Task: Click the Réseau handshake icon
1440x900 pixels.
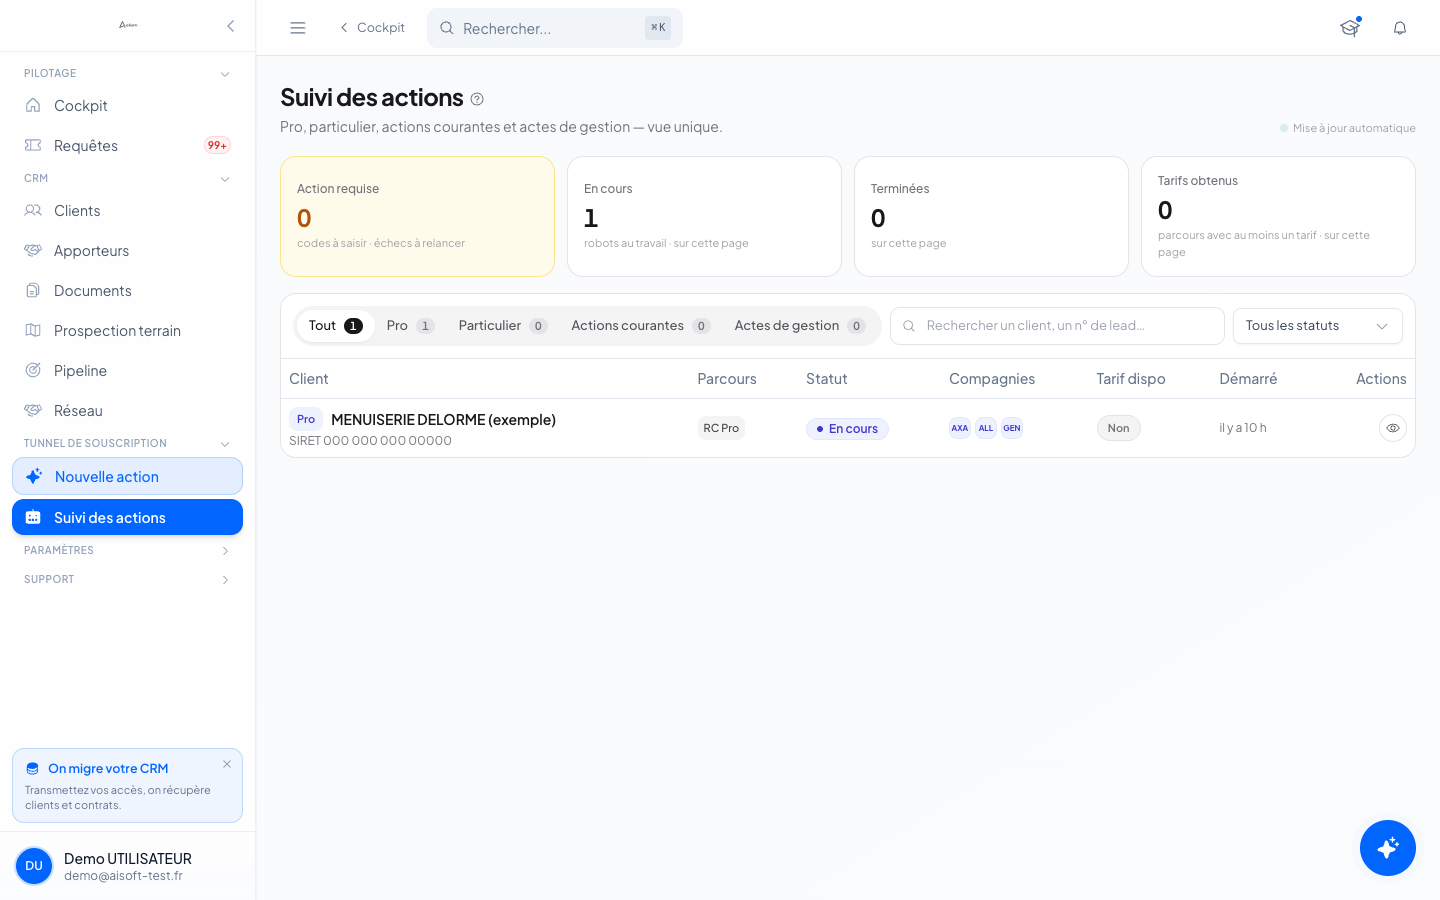Action: 33,410
